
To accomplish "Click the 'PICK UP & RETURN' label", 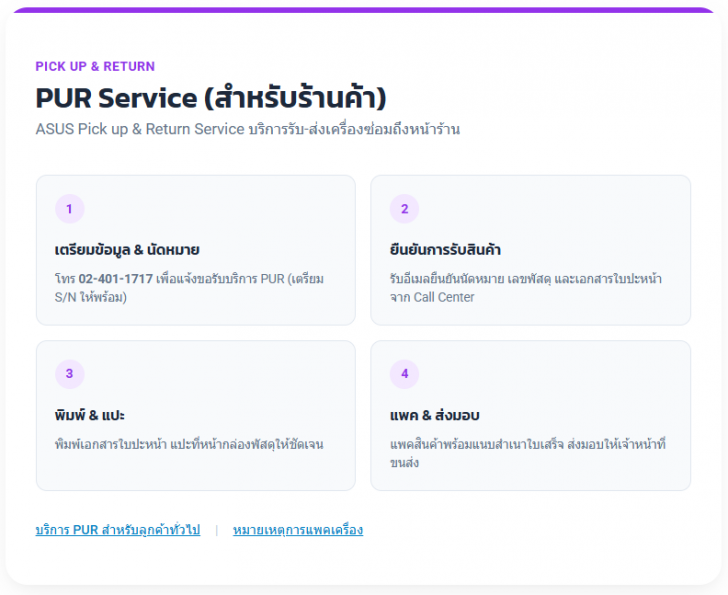I will tap(95, 66).
